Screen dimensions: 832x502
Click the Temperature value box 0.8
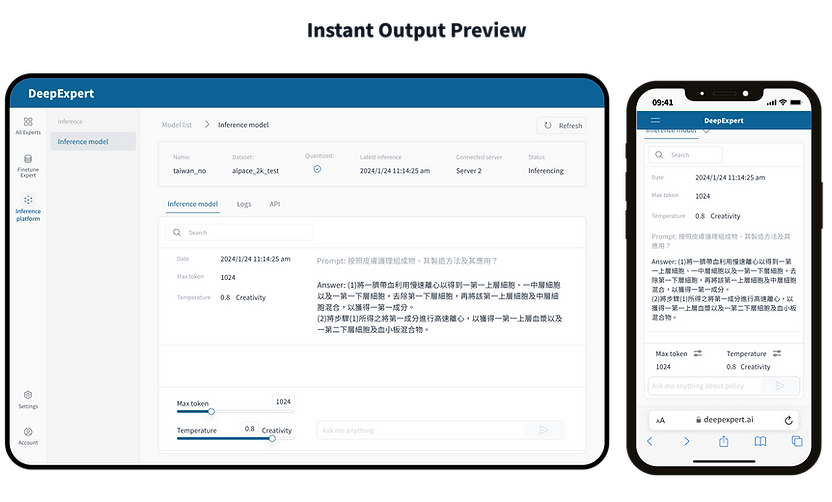tap(250, 428)
